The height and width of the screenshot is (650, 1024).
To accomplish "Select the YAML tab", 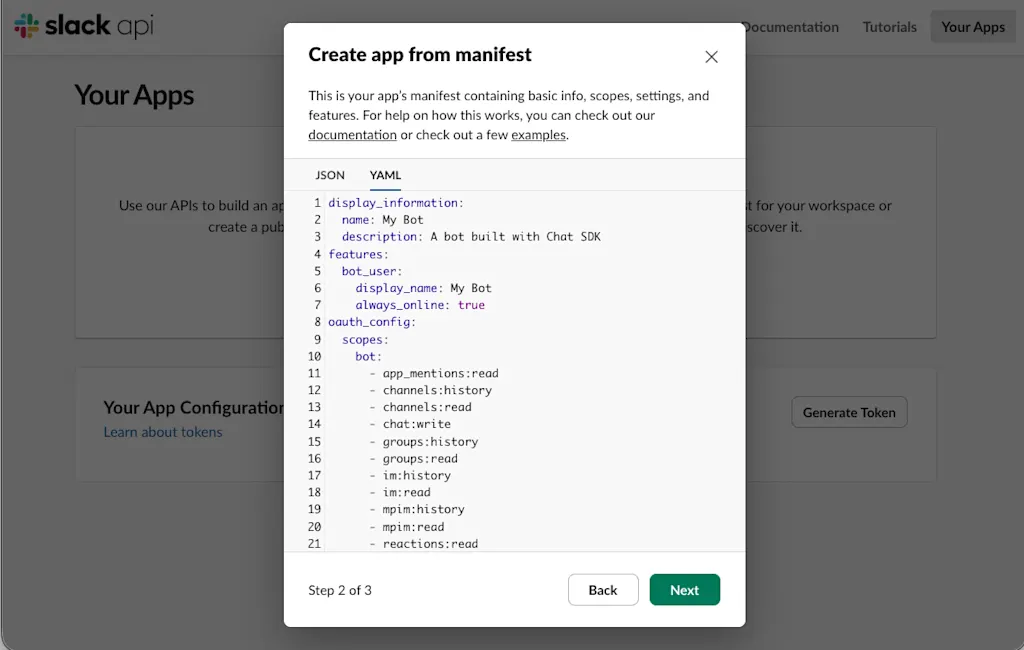I will pyautogui.click(x=385, y=175).
